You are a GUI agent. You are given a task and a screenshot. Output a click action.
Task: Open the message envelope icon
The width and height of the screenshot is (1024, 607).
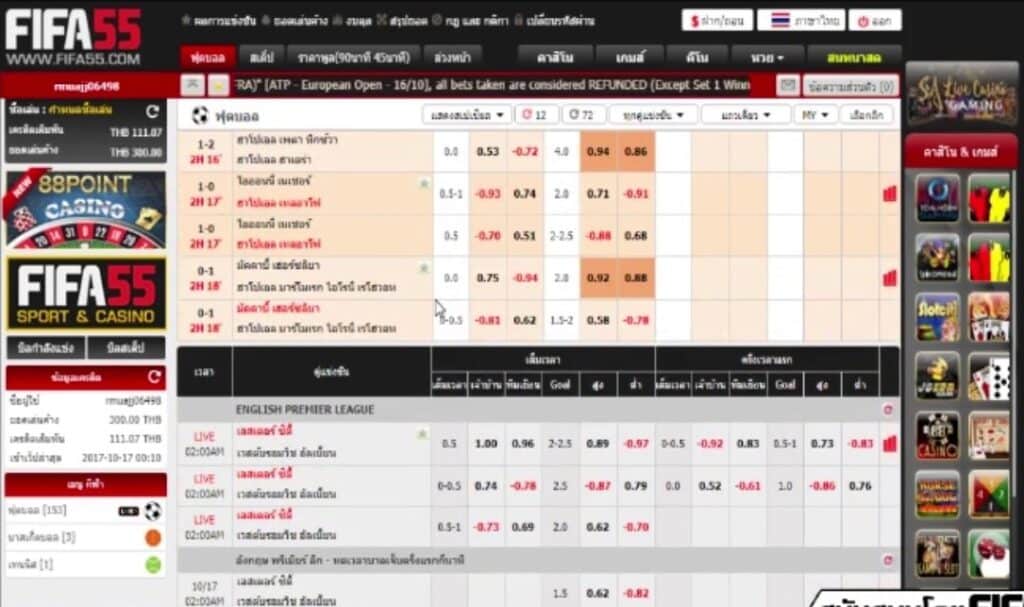(x=788, y=85)
